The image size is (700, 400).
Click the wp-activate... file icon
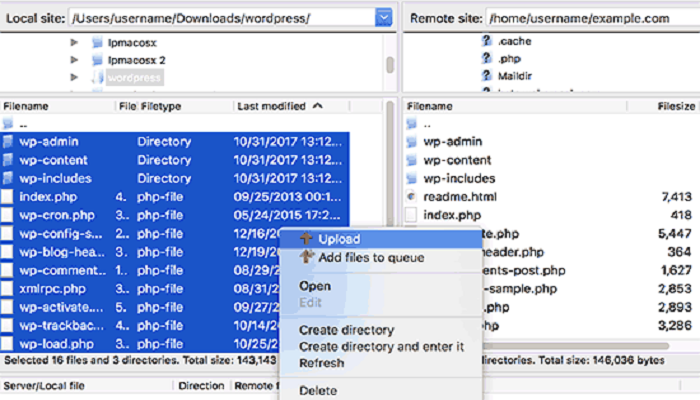7,307
